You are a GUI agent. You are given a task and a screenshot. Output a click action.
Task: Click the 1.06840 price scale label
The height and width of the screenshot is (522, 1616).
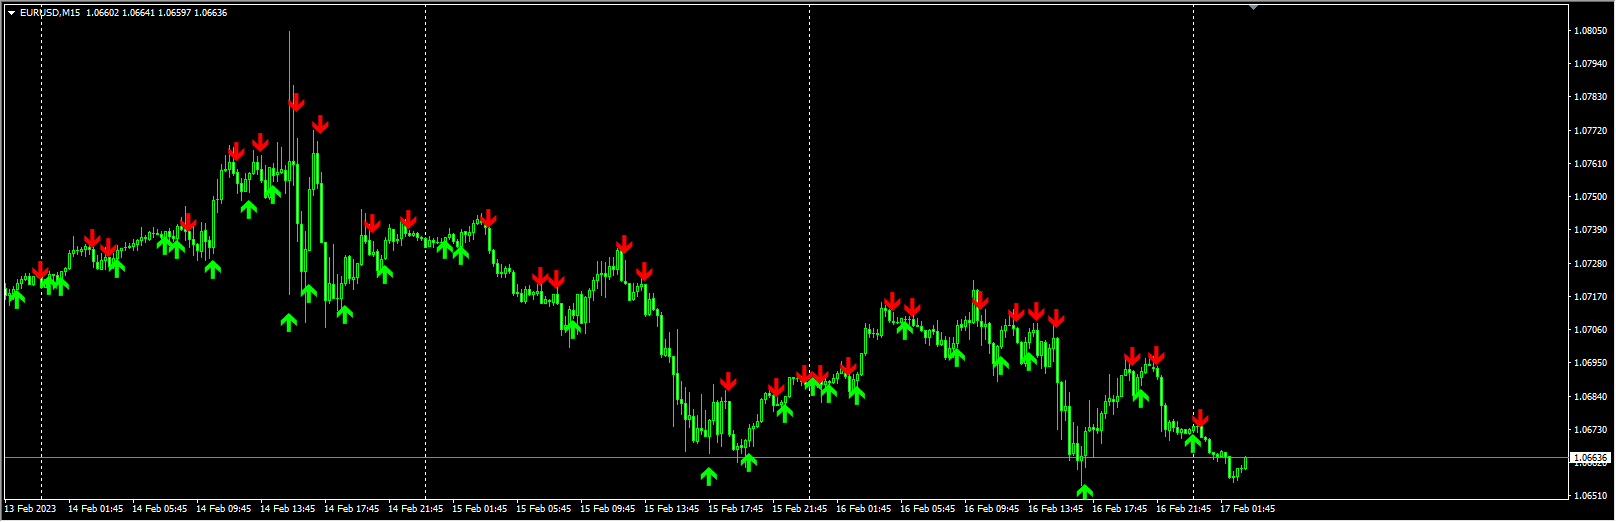click(x=1590, y=397)
